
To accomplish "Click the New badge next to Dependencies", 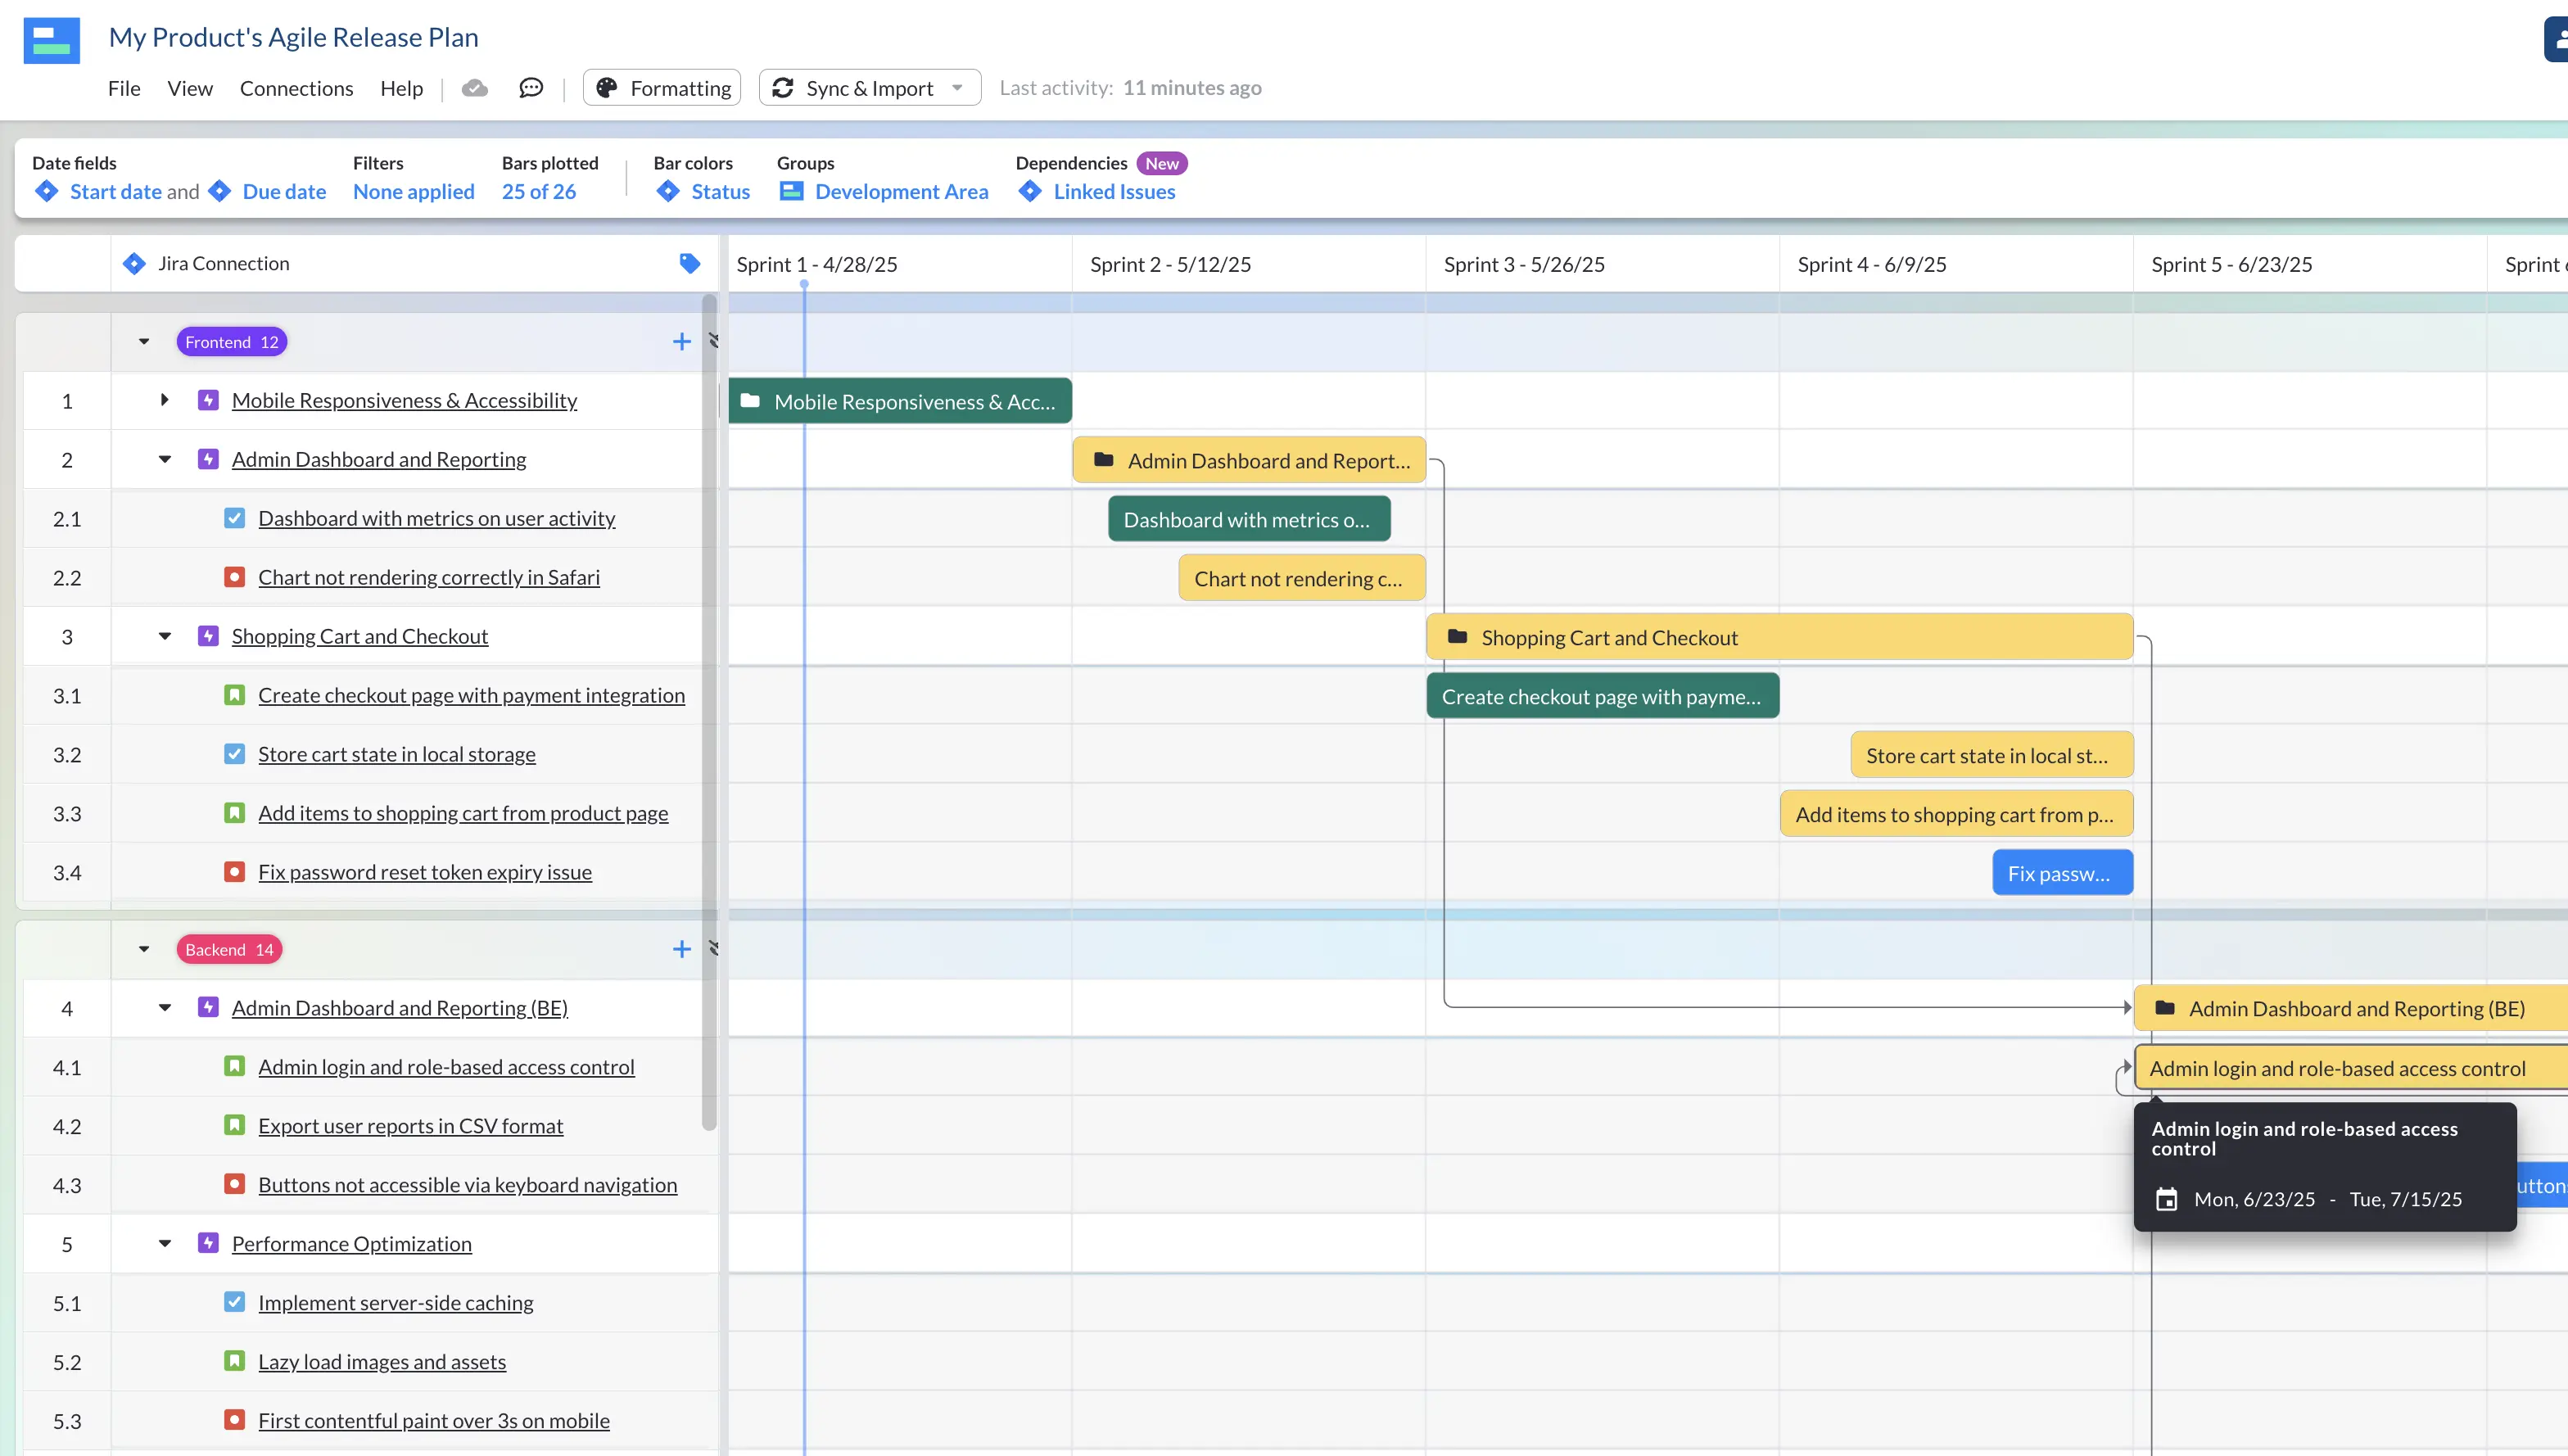I will tap(1161, 163).
